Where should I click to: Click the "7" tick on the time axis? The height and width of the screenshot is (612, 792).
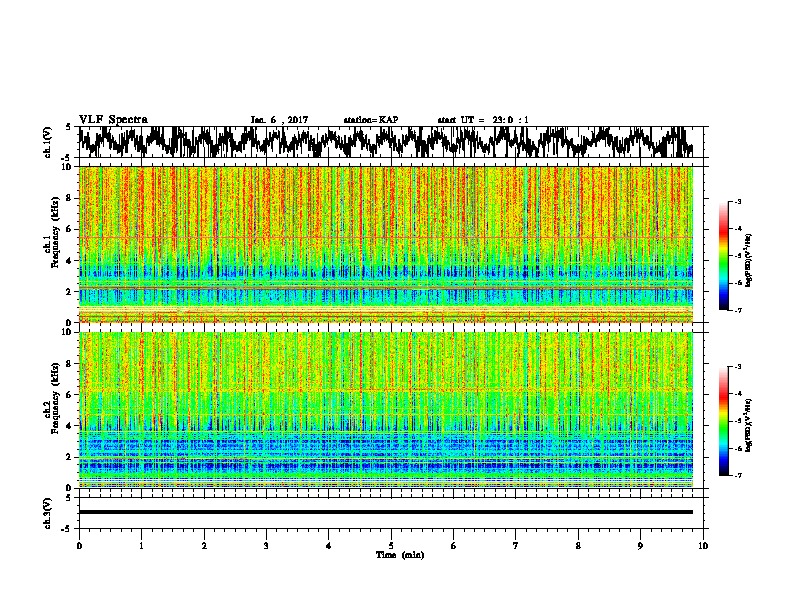tap(516, 546)
